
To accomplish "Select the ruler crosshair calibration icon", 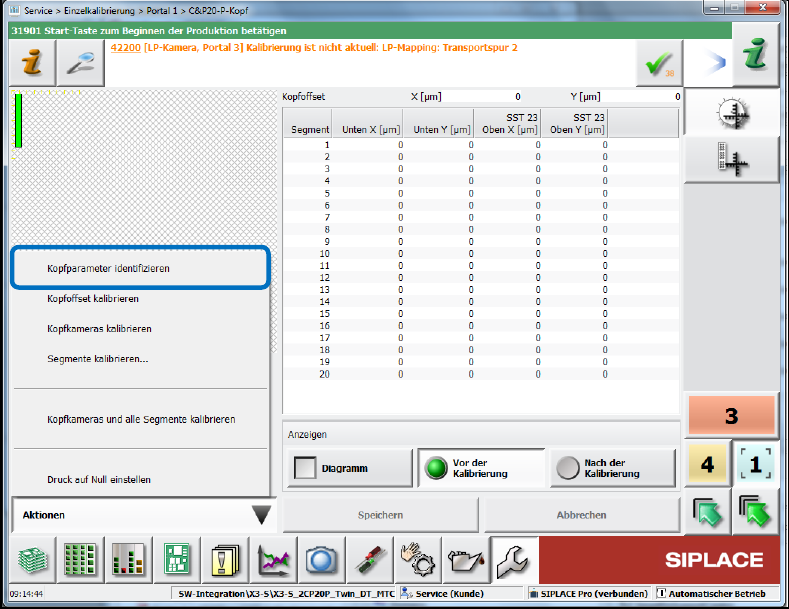I will [x=732, y=159].
